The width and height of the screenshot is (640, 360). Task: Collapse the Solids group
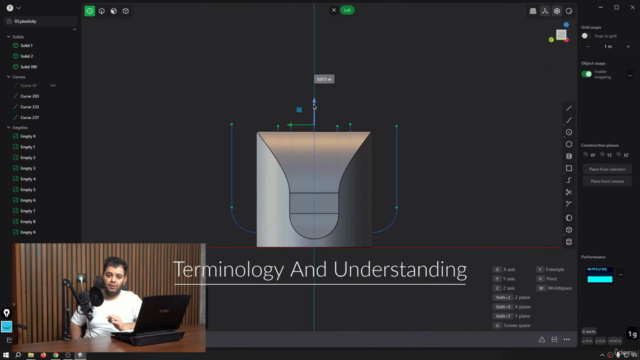[x=9, y=37]
